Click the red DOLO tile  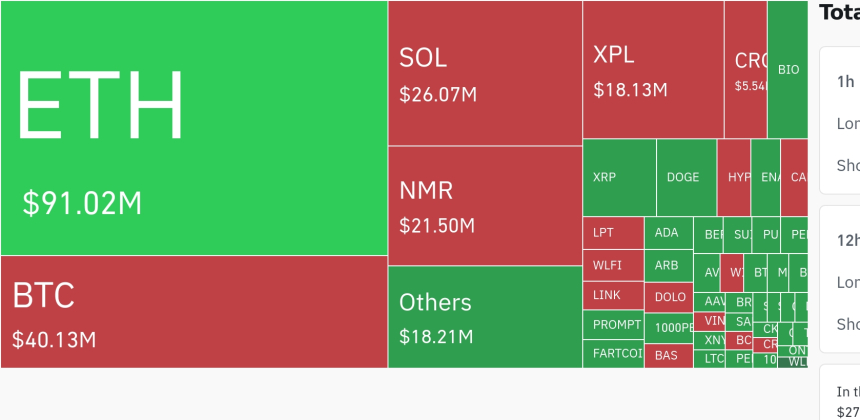pos(668,297)
